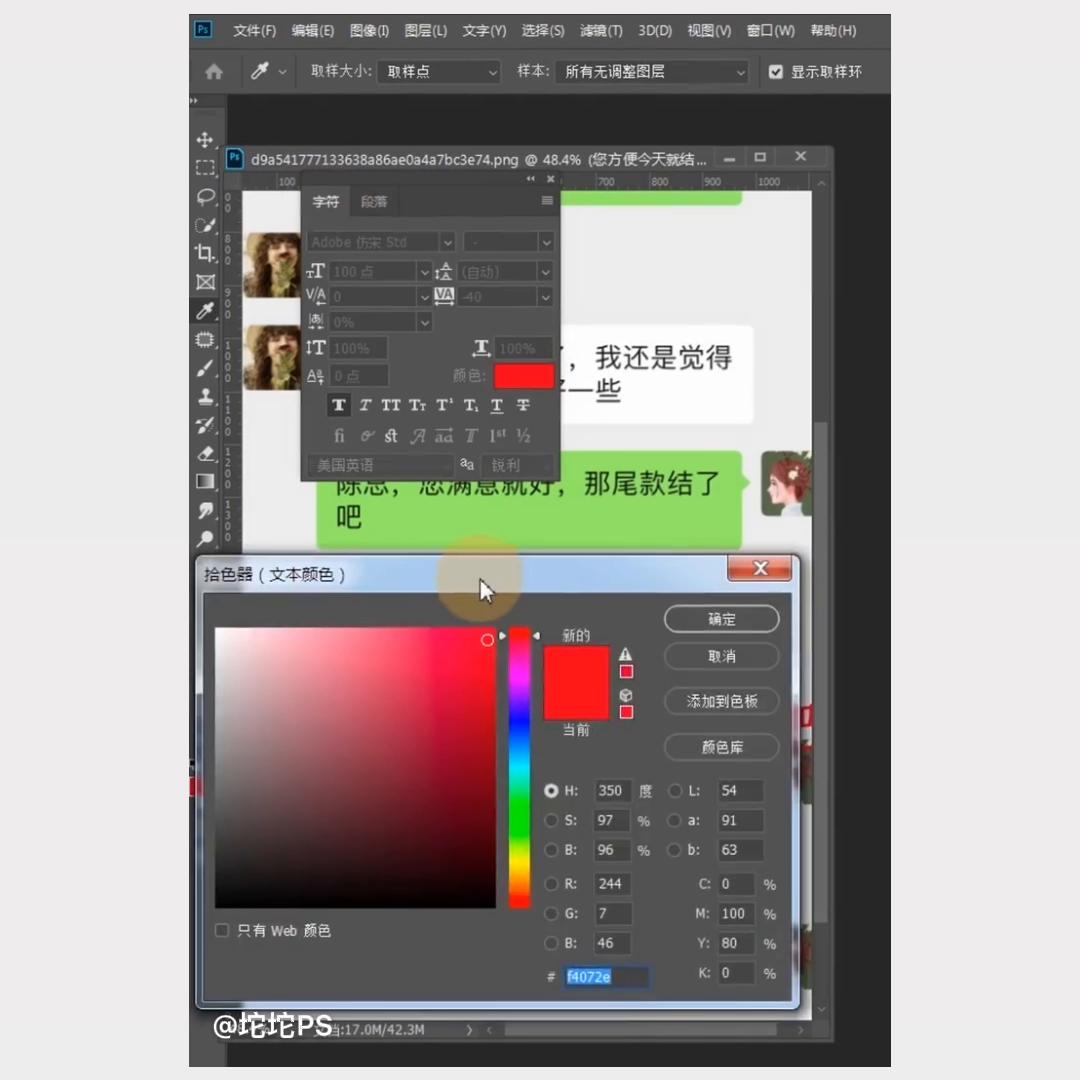Screen dimensions: 1080x1080
Task: Click the 添加到色板 button
Action: point(721,701)
